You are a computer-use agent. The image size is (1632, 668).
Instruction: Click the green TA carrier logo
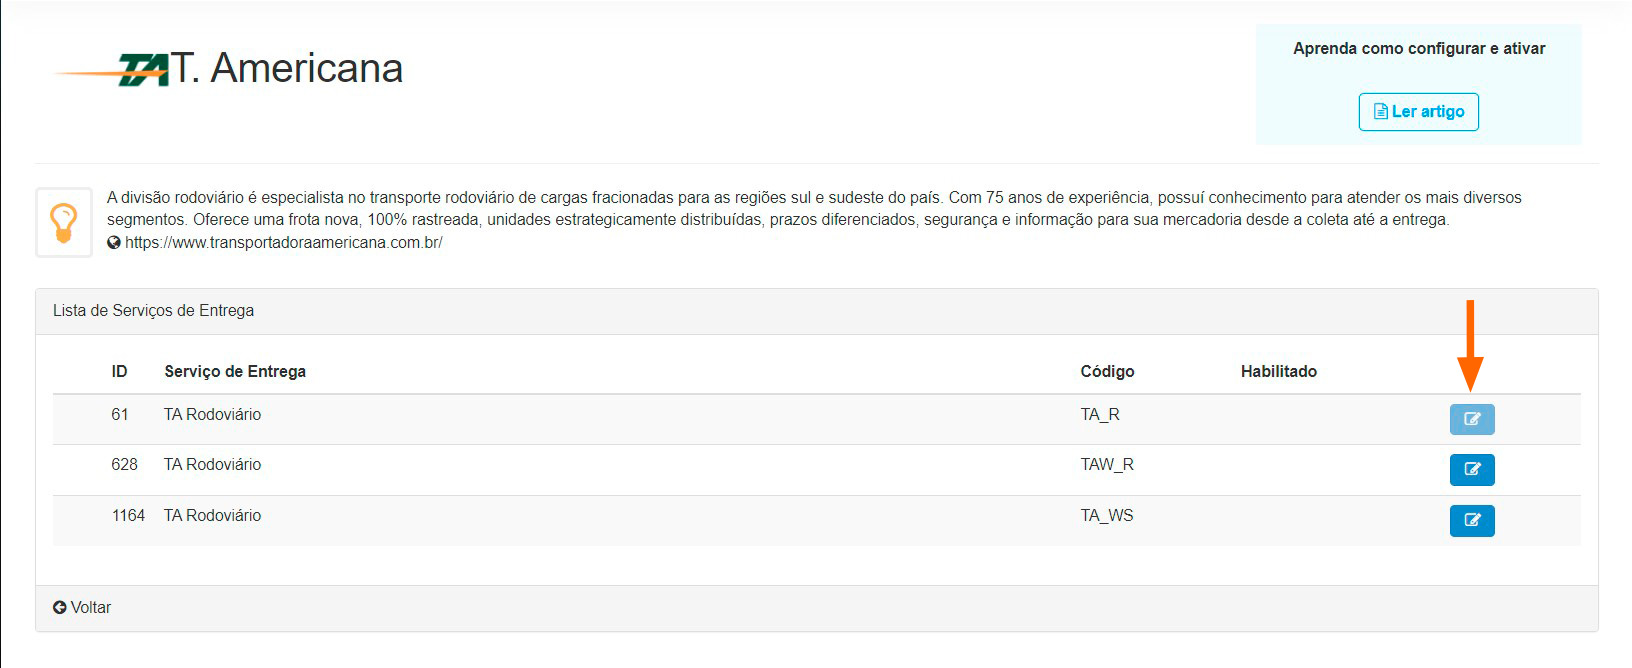click(142, 70)
